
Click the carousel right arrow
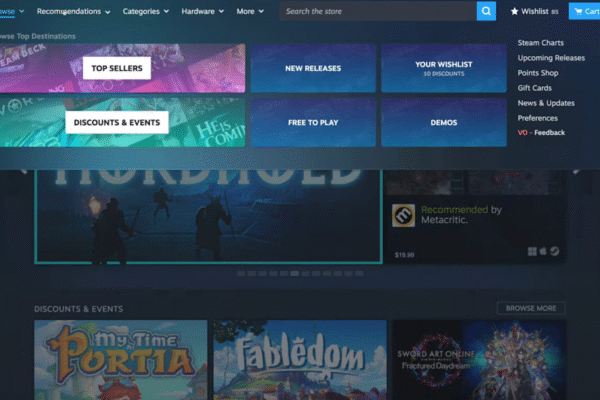point(577,171)
